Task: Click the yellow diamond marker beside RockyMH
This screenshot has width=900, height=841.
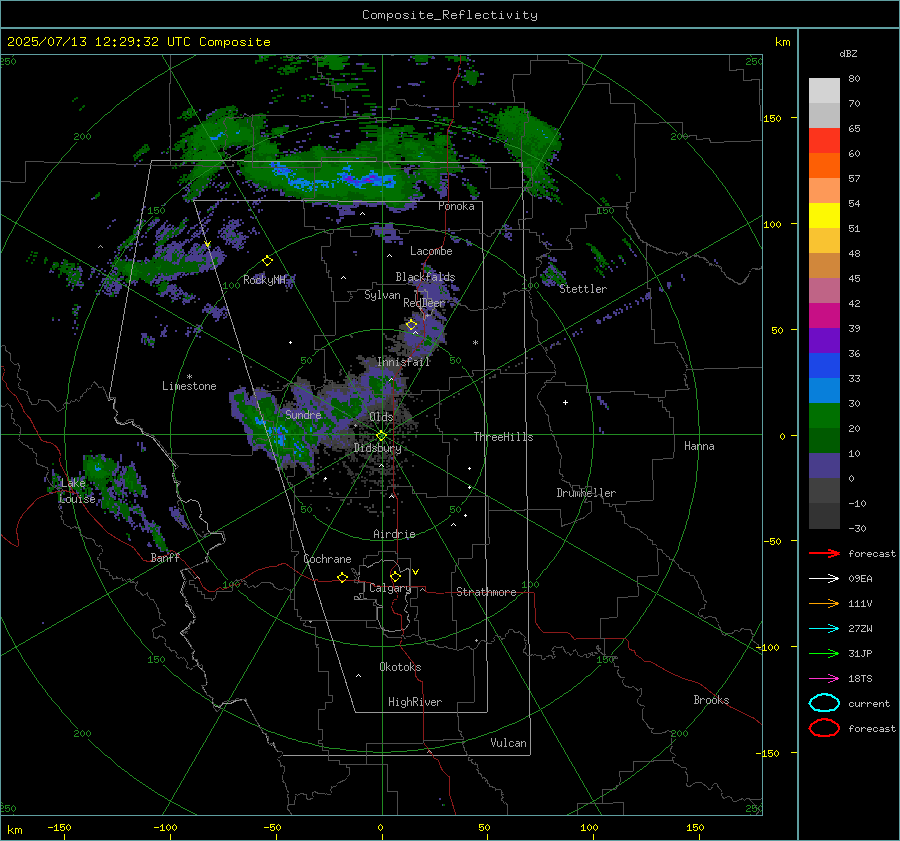Action: point(267,261)
